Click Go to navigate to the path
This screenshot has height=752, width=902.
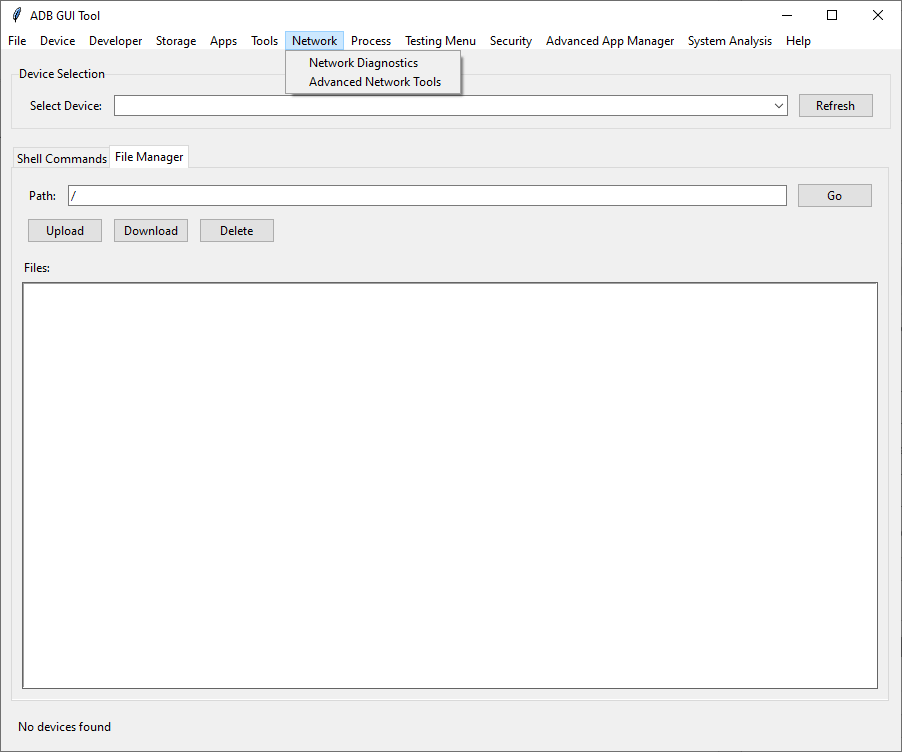tap(834, 195)
